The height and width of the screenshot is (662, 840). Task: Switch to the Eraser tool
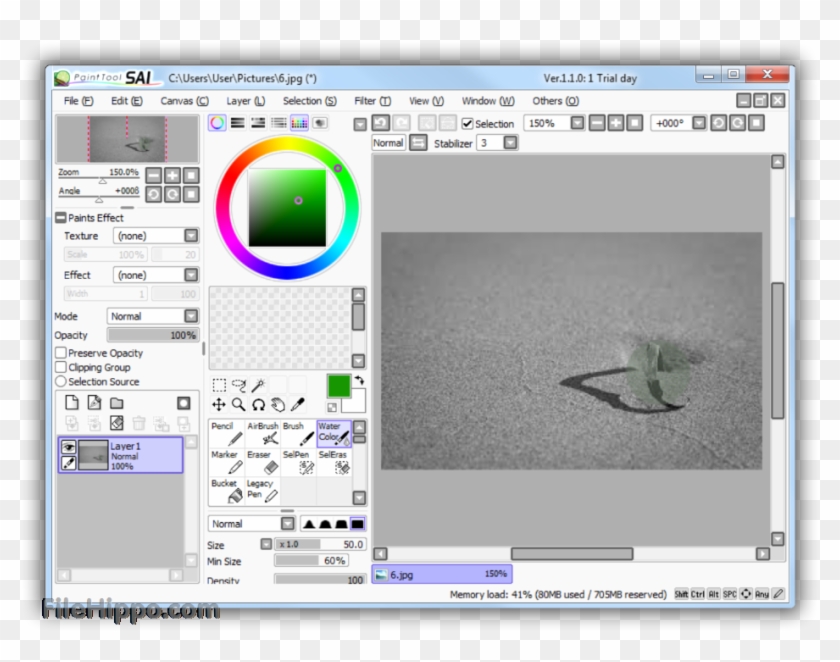point(262,462)
